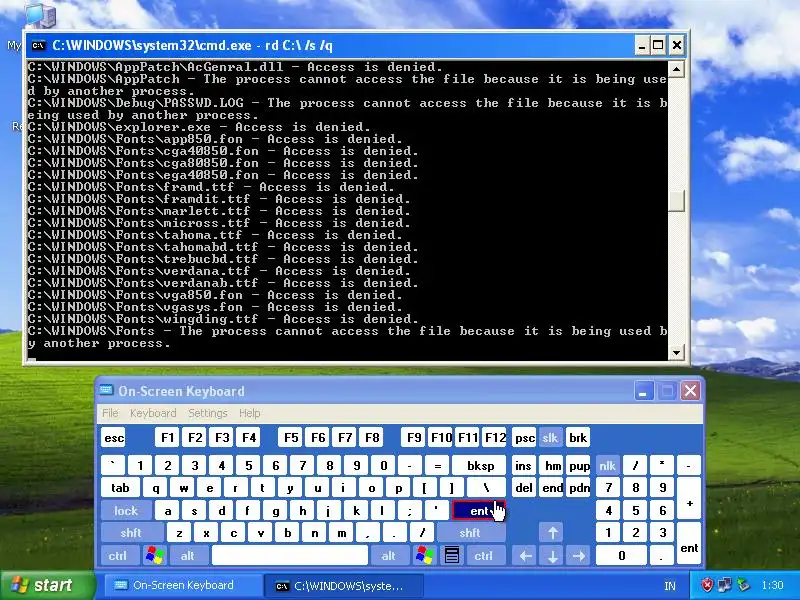The width and height of the screenshot is (800, 600).
Task: Click the red security shield tray icon
Action: [707, 585]
